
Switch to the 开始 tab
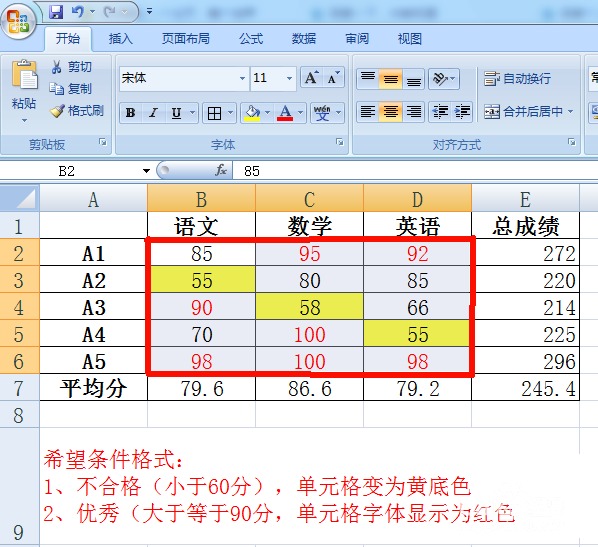(x=68, y=39)
